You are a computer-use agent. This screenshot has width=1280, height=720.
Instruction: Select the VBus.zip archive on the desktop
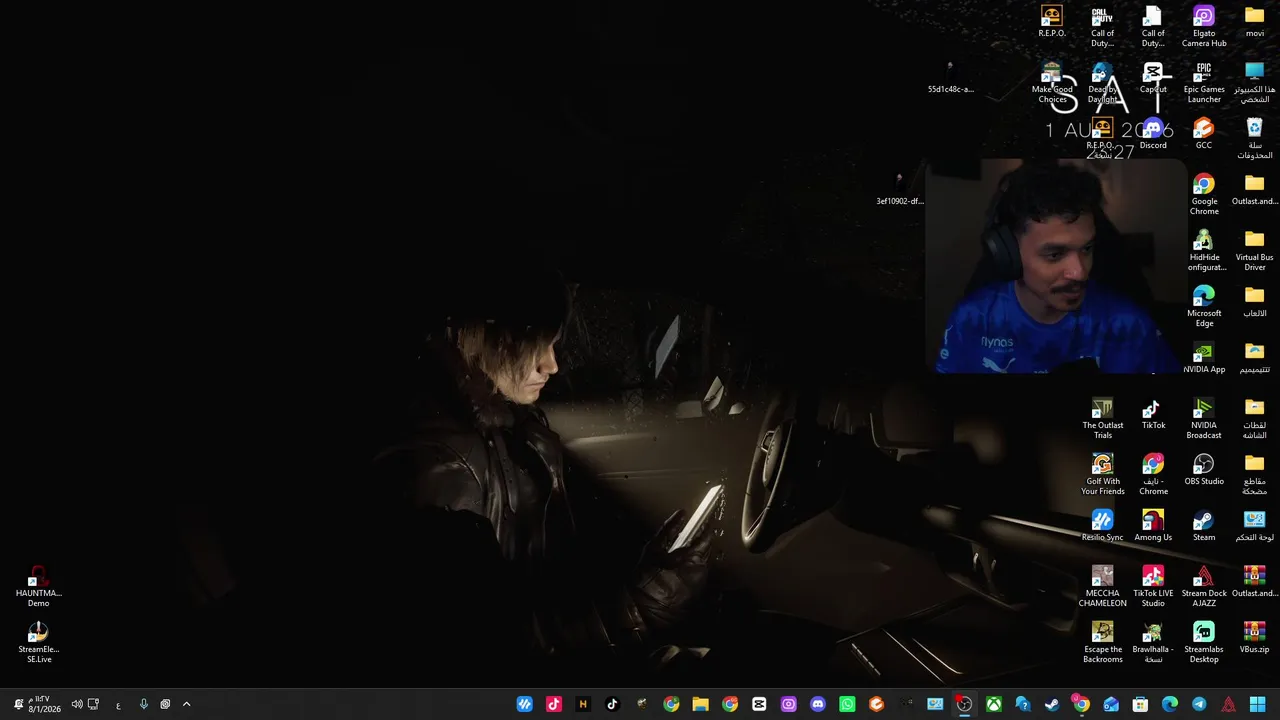pos(1255,638)
